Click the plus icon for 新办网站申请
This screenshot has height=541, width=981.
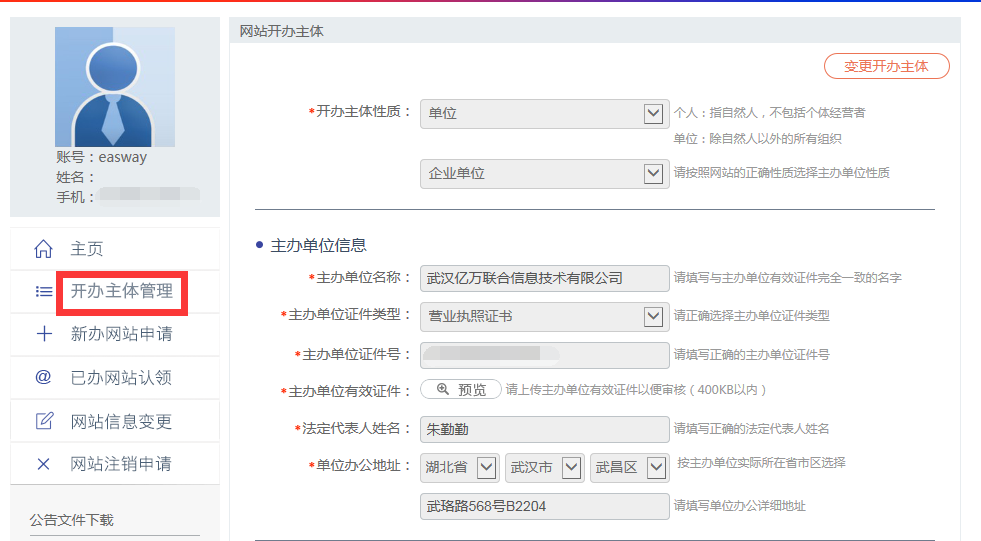coord(43,334)
